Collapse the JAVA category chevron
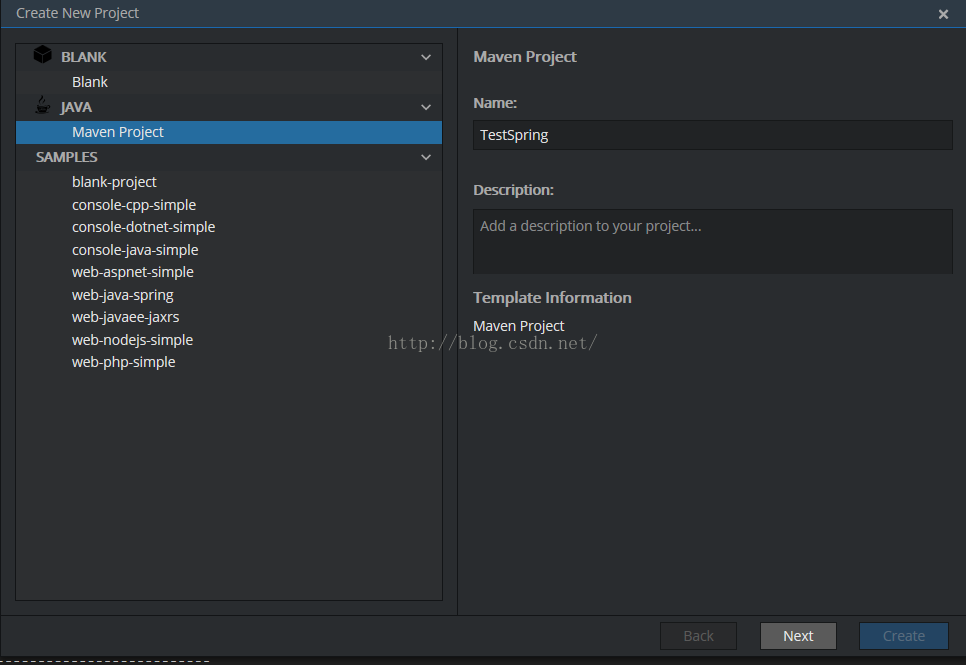This screenshot has height=665, width=966. coord(426,107)
